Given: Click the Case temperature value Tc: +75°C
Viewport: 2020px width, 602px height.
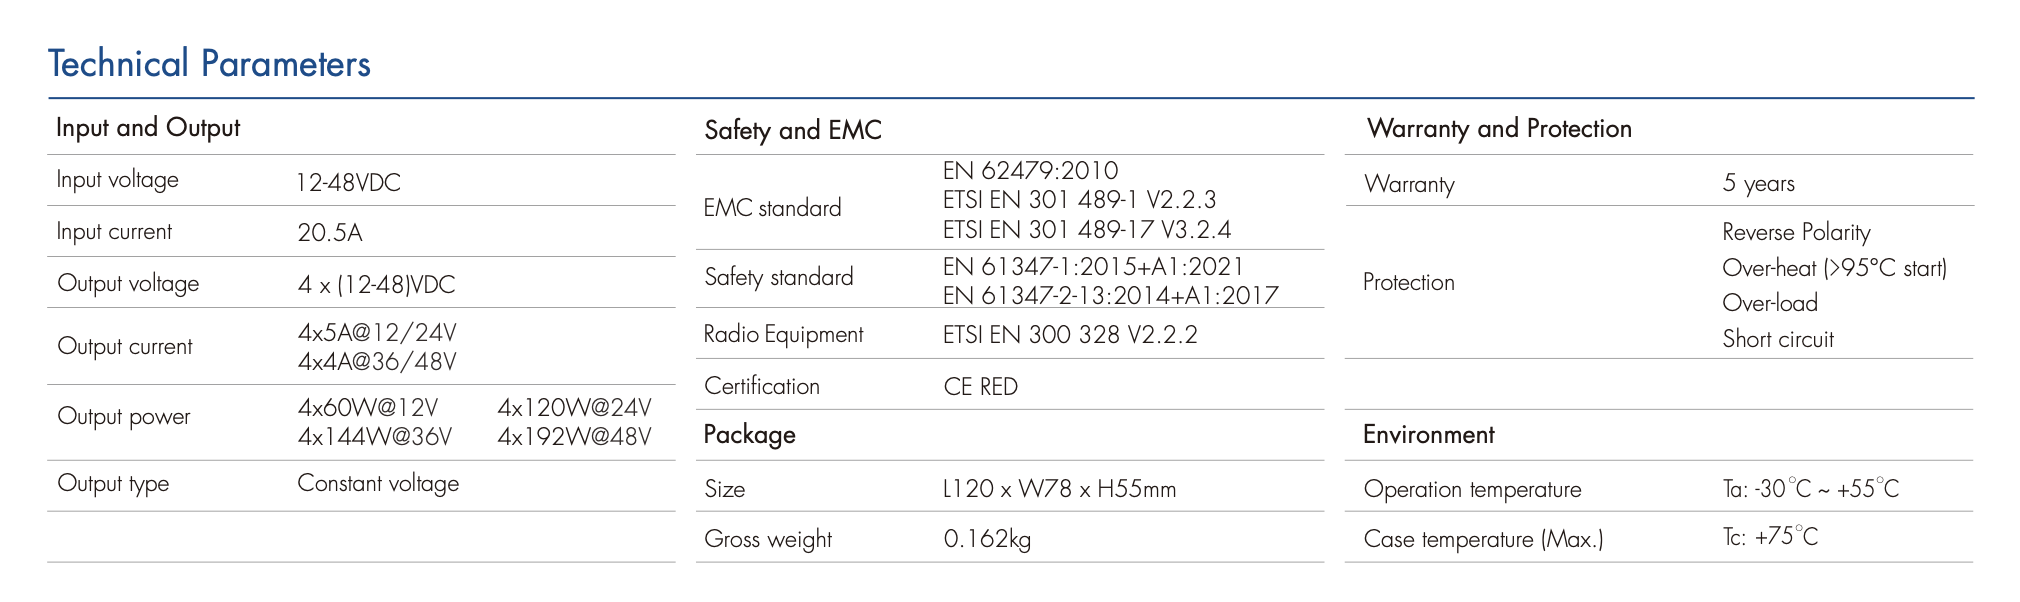Looking at the screenshot, I should pyautogui.click(x=1770, y=537).
